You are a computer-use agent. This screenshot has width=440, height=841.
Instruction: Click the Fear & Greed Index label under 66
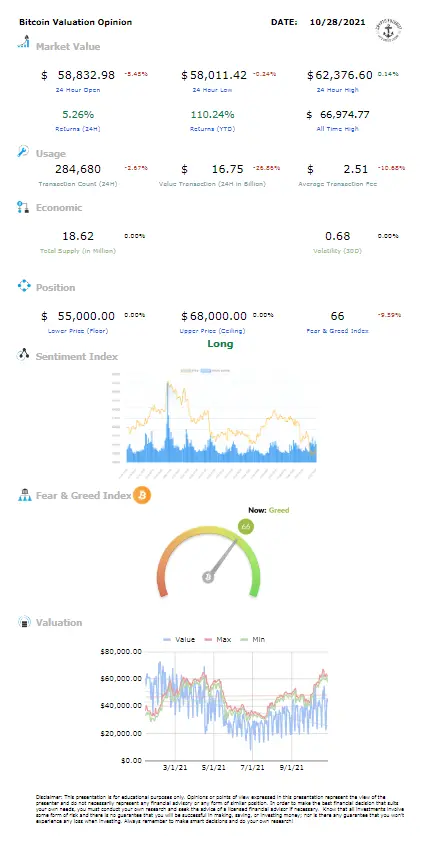point(338,331)
